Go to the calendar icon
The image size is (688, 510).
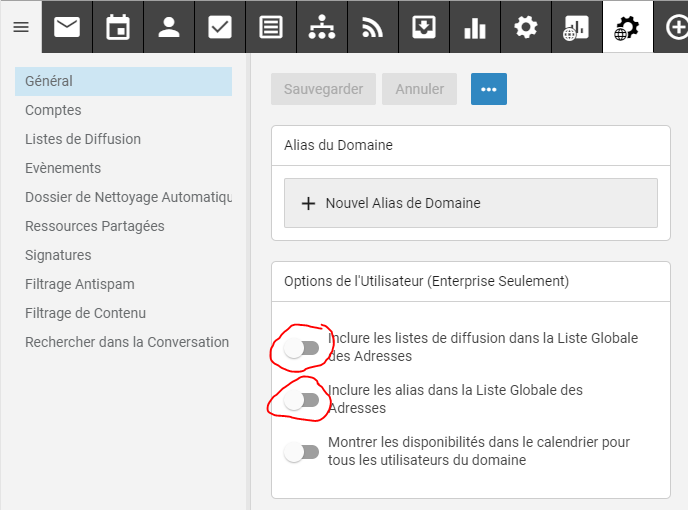118,27
